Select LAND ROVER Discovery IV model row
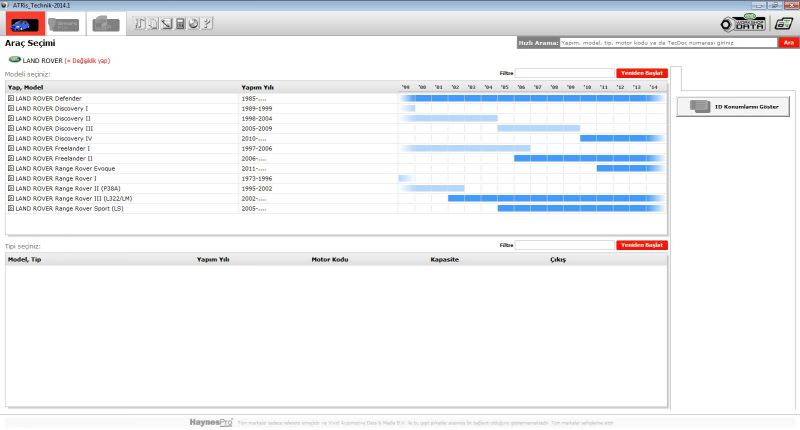 point(54,138)
